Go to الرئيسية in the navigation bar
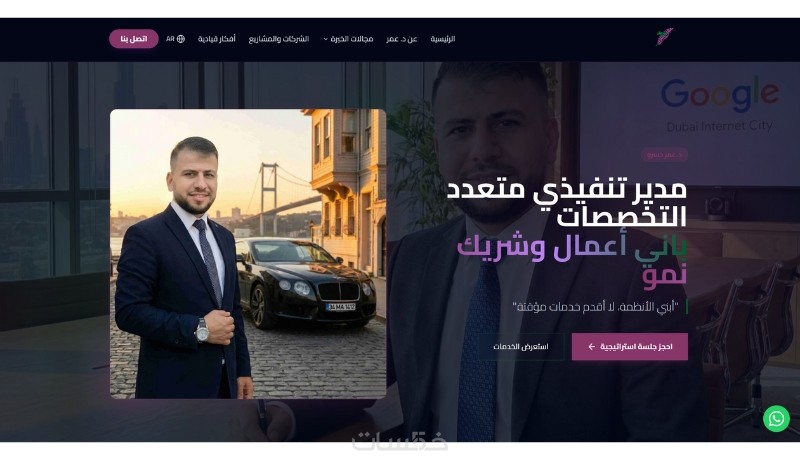Viewport: 800px width, 460px height. pyautogui.click(x=442, y=39)
